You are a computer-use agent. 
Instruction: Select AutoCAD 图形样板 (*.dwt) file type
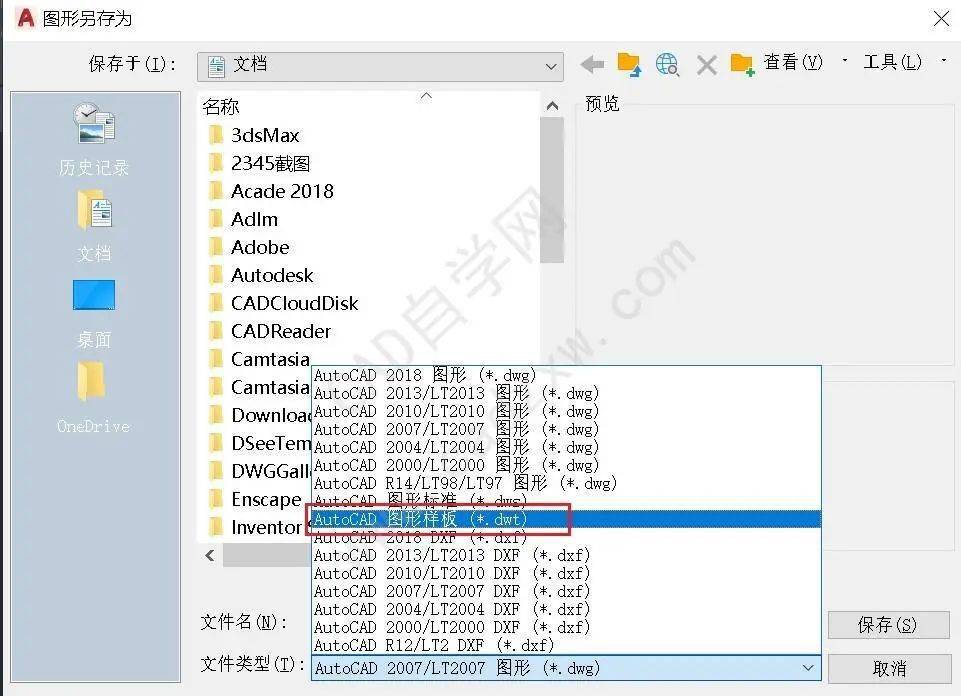coord(566,520)
